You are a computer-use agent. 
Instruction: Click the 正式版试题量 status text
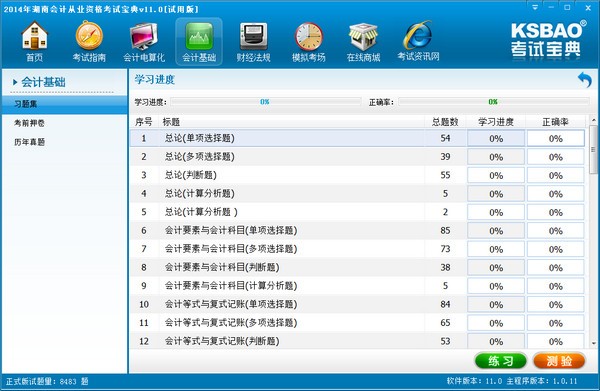point(47,381)
